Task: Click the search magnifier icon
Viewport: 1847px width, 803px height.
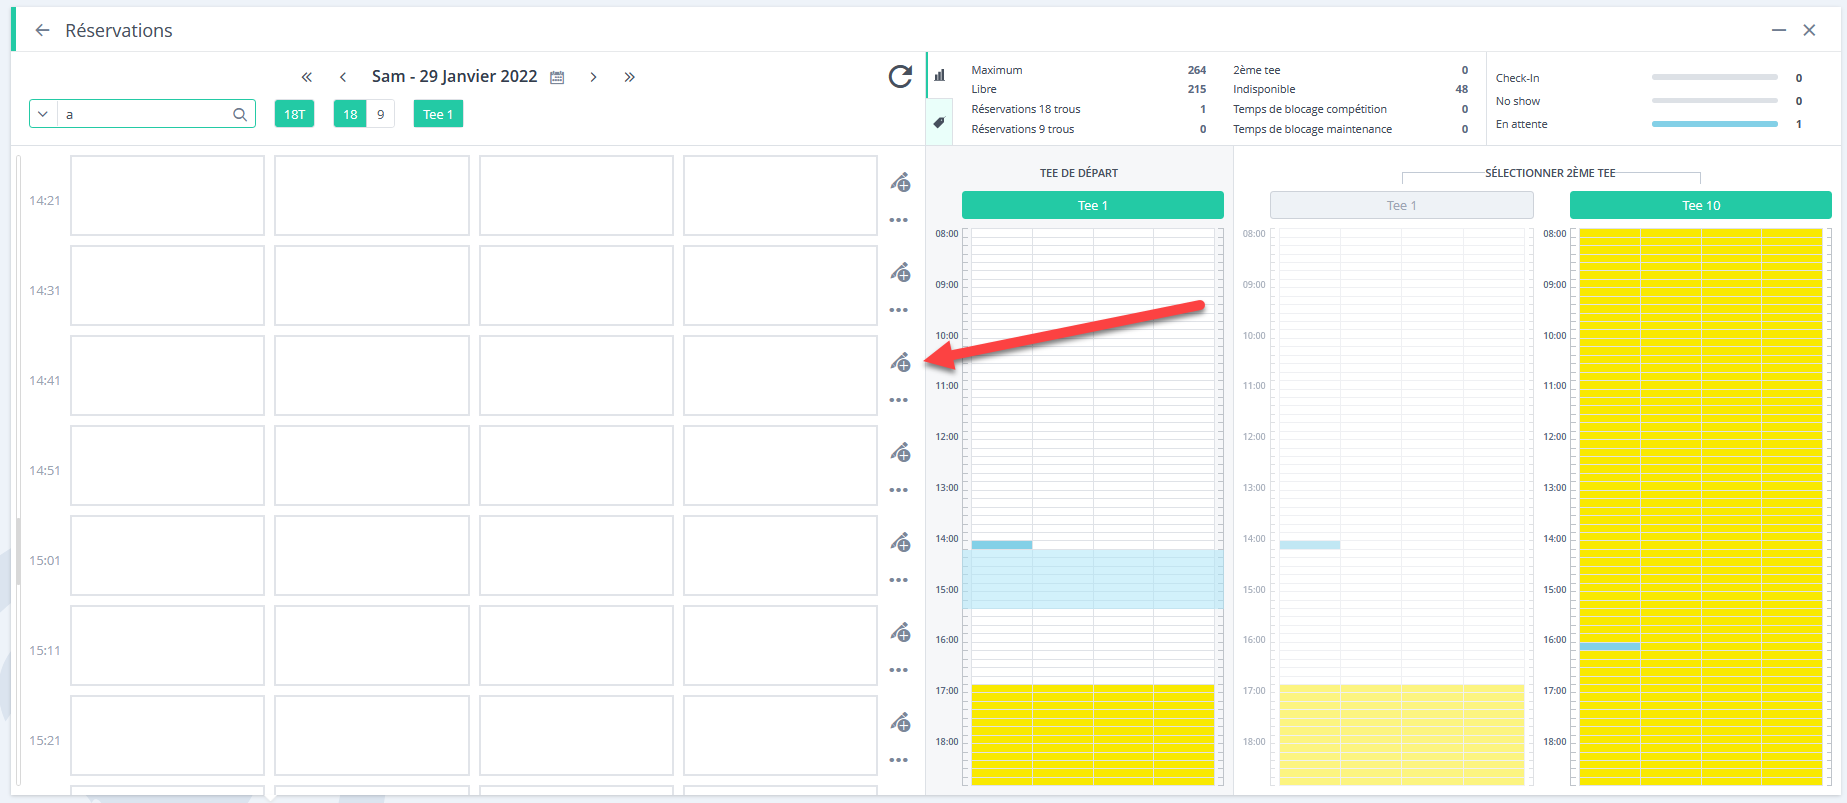Action: point(240,114)
